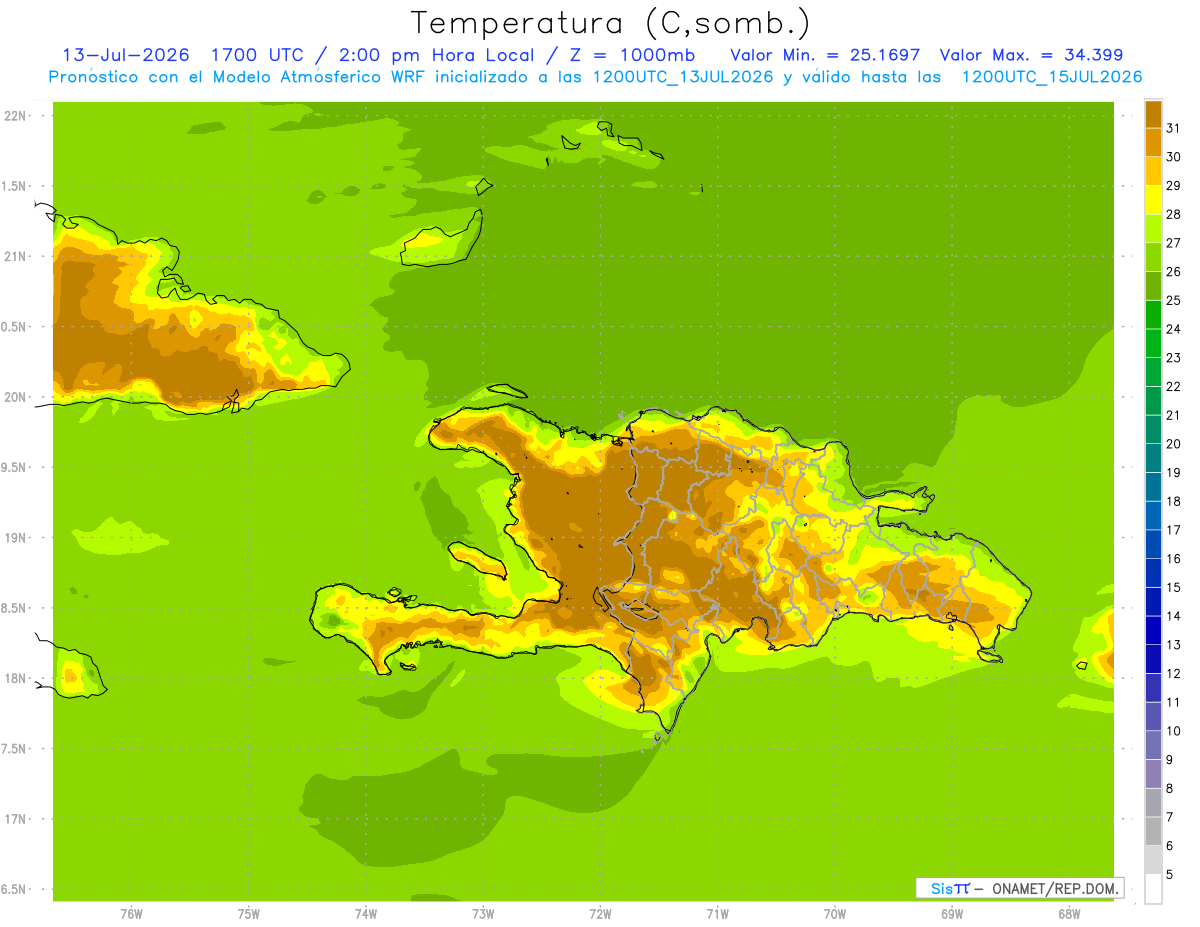Click "1200UTC_13JUL2026" initialization time text
The width and height of the screenshot is (1200, 927).
click(x=683, y=77)
